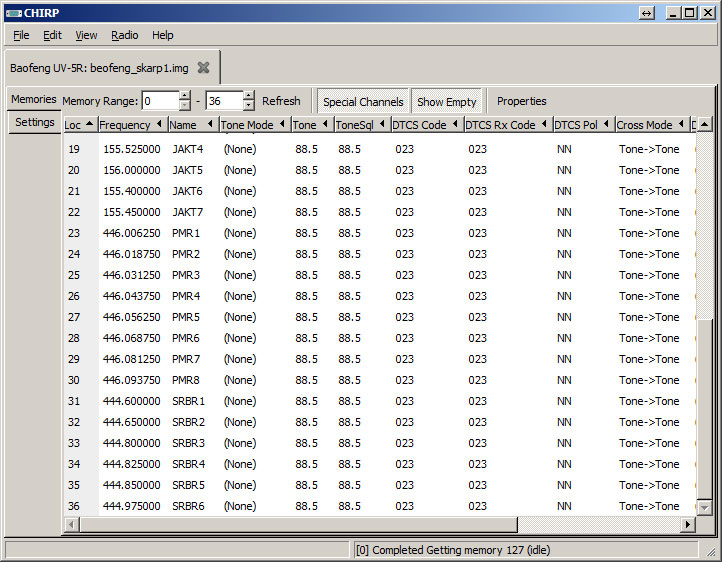Click the horizontal scrollbar right arrow
This screenshot has width=722, height=562.
click(x=688, y=525)
